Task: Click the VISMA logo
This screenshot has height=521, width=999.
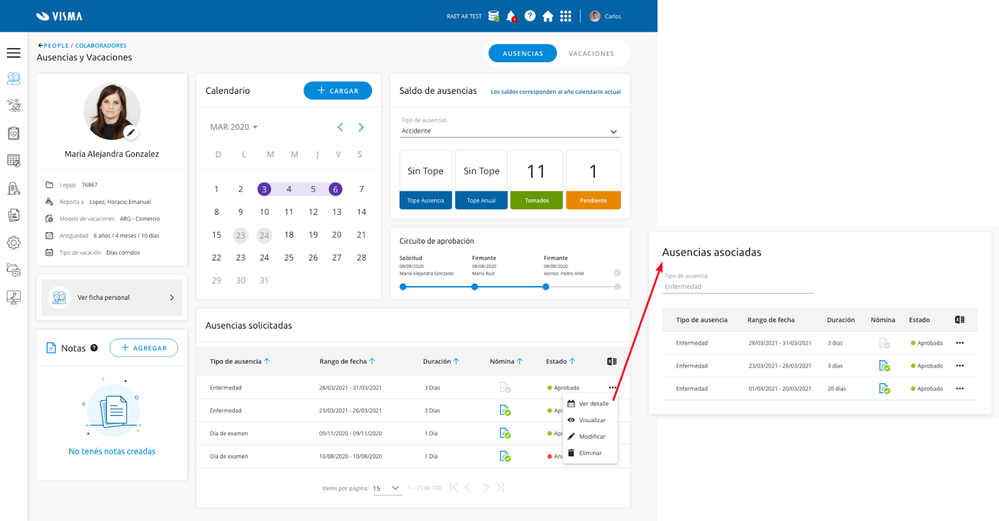Action: (x=59, y=17)
